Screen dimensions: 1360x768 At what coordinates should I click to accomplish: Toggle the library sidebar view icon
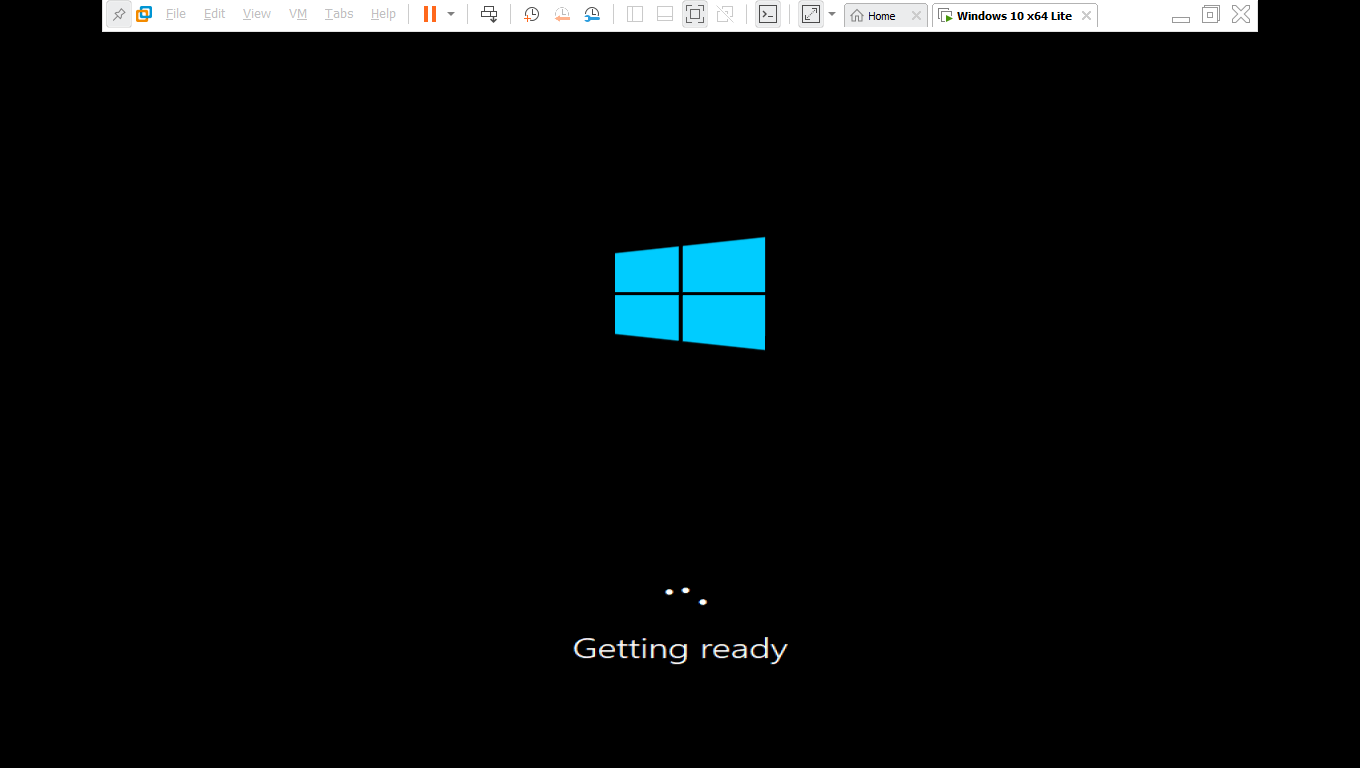(x=635, y=14)
